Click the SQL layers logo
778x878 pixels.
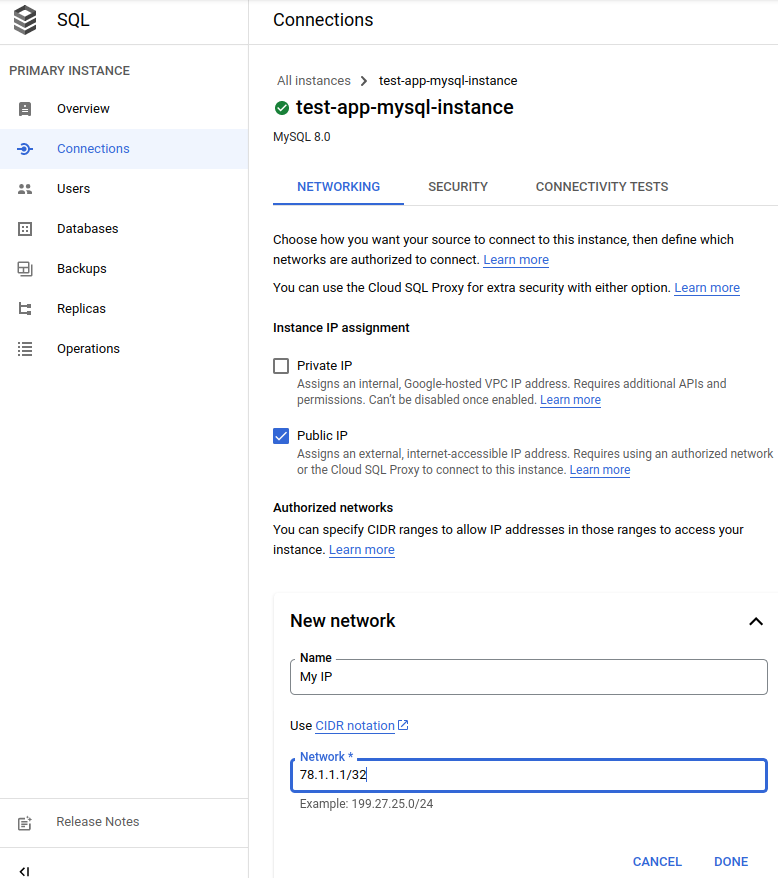pyautogui.click(x=24, y=19)
